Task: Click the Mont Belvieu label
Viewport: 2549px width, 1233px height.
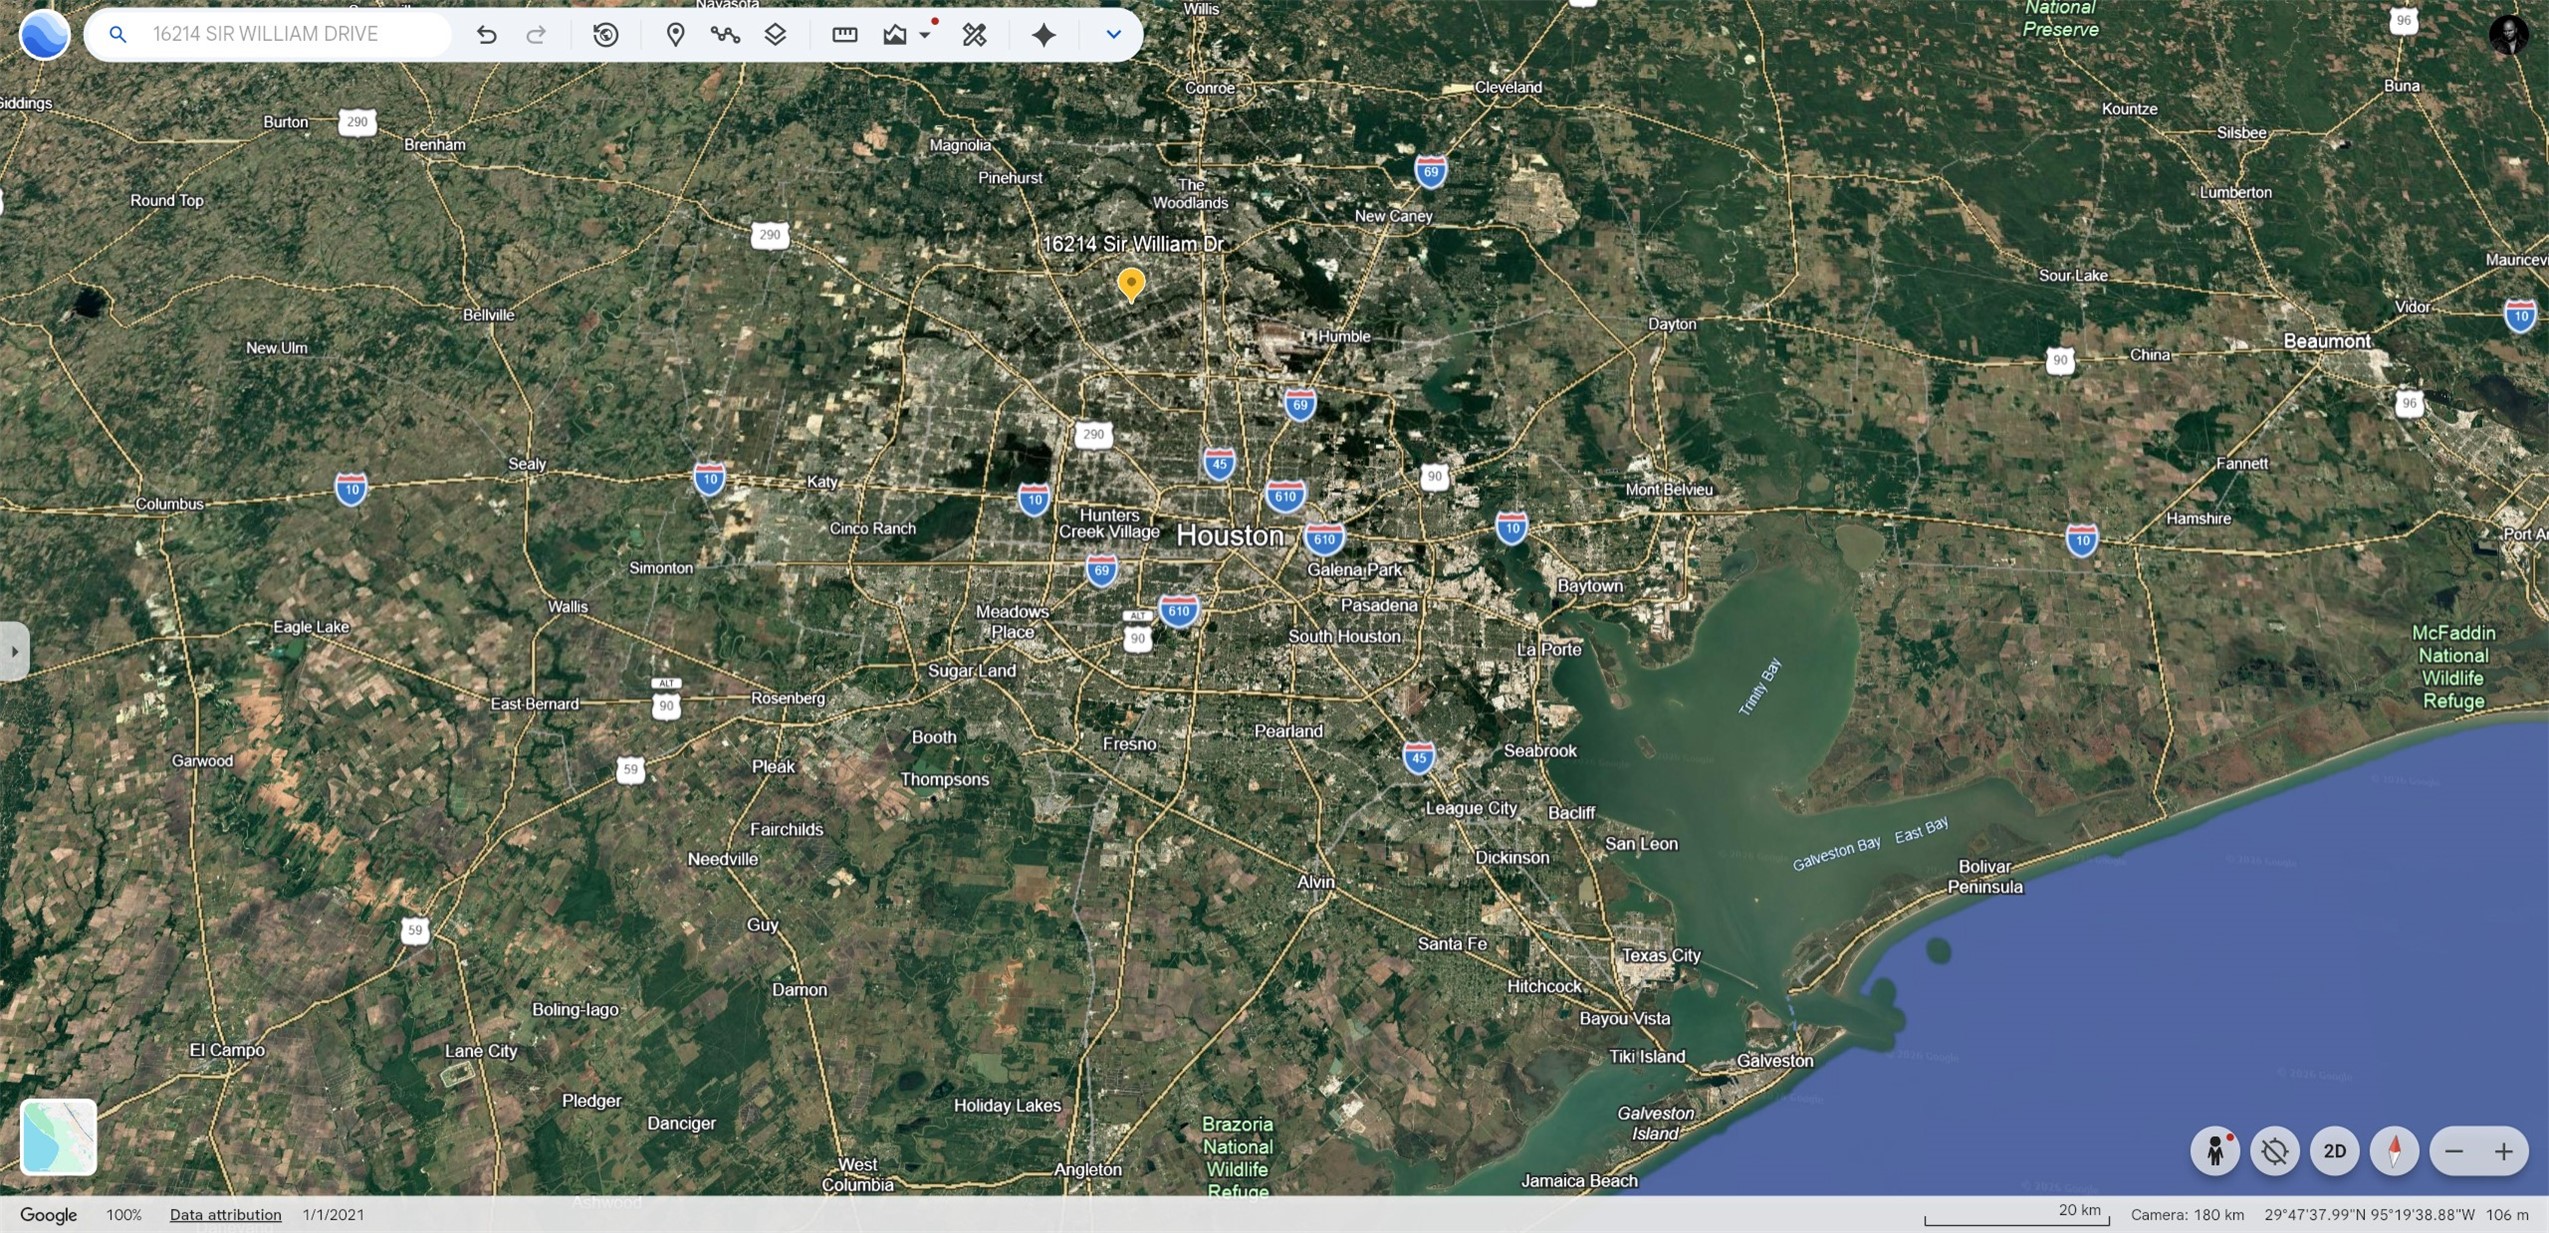Action: (x=1669, y=489)
